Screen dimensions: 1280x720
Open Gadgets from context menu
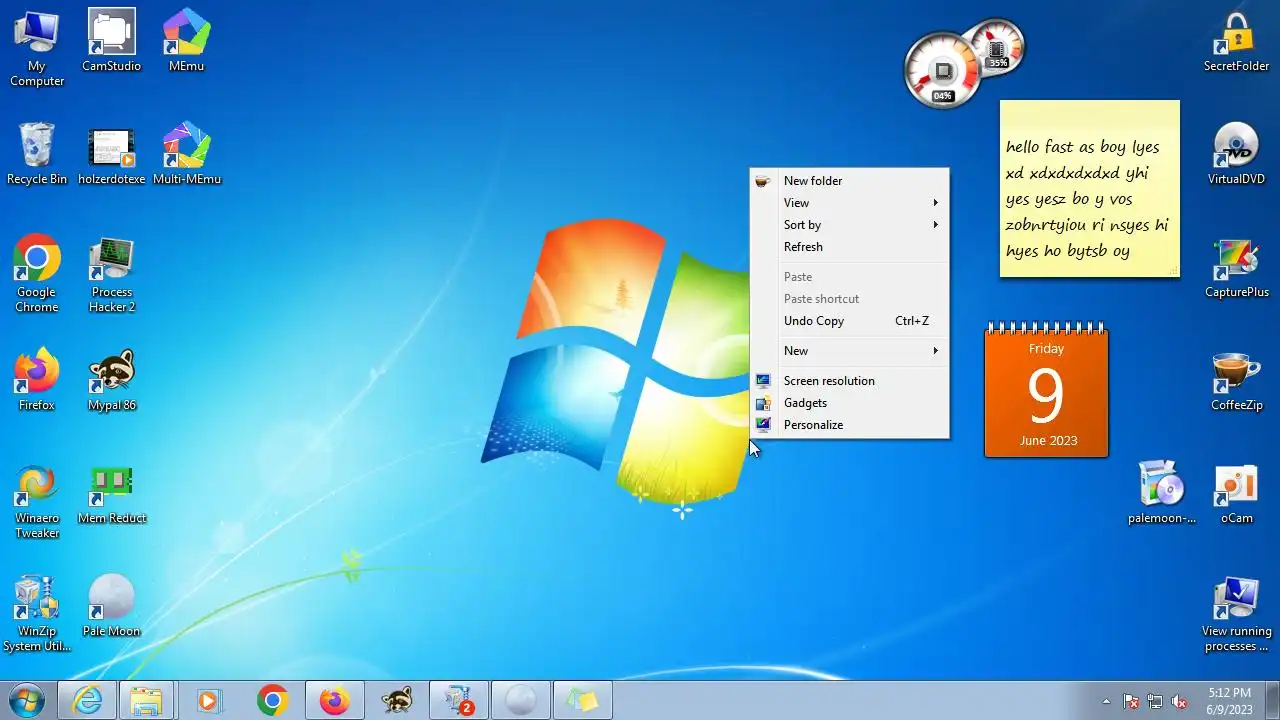(849, 403)
